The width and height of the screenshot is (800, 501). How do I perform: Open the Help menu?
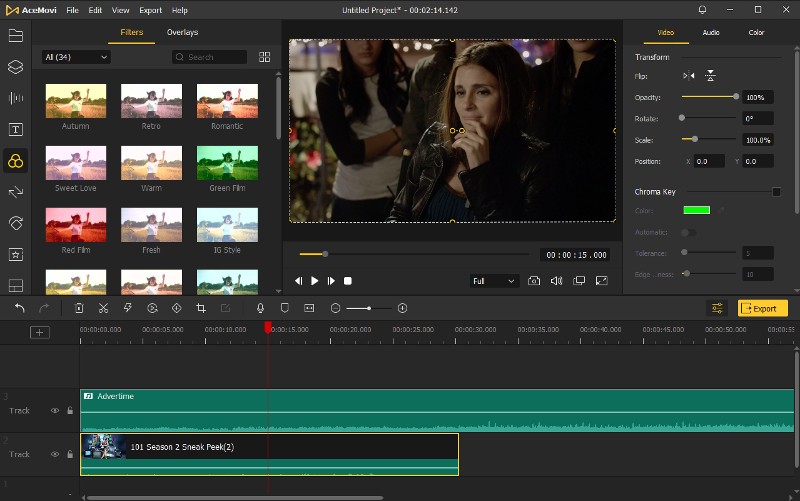180,10
